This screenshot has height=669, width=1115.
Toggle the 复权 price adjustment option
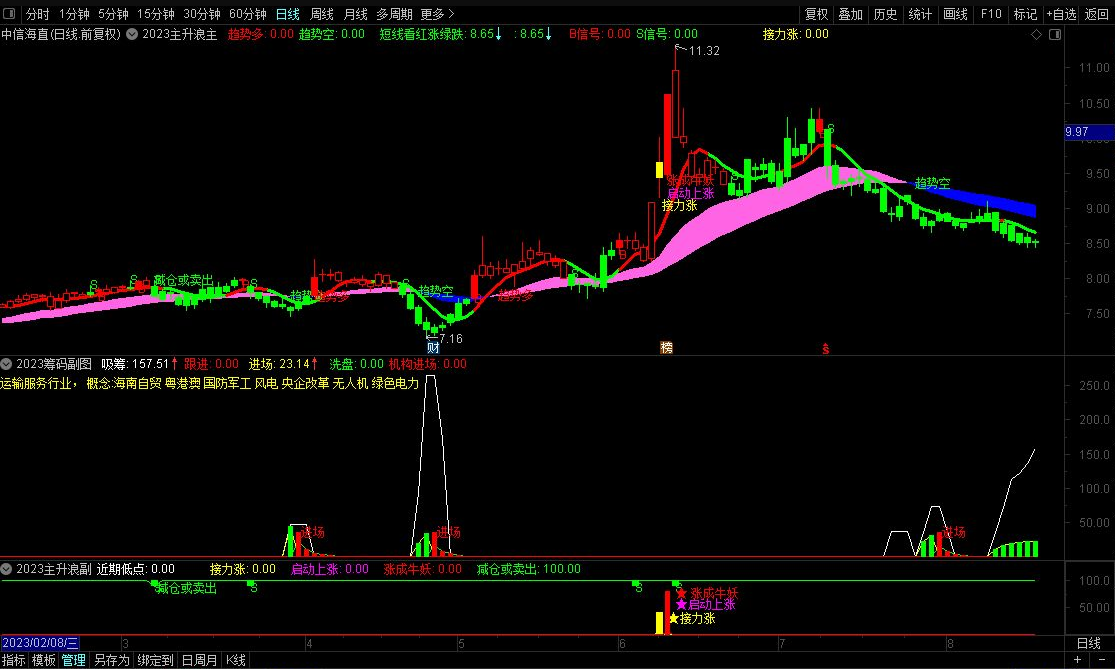coord(816,14)
